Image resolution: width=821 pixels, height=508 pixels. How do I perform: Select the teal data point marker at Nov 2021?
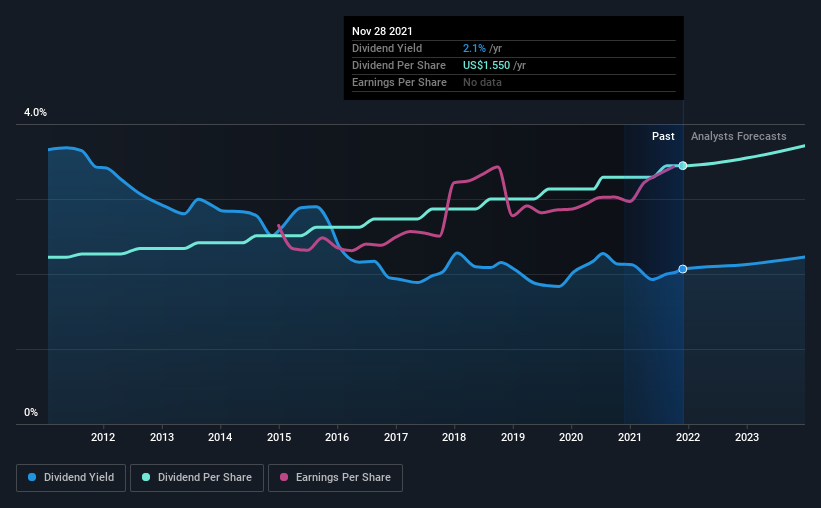[x=683, y=165]
